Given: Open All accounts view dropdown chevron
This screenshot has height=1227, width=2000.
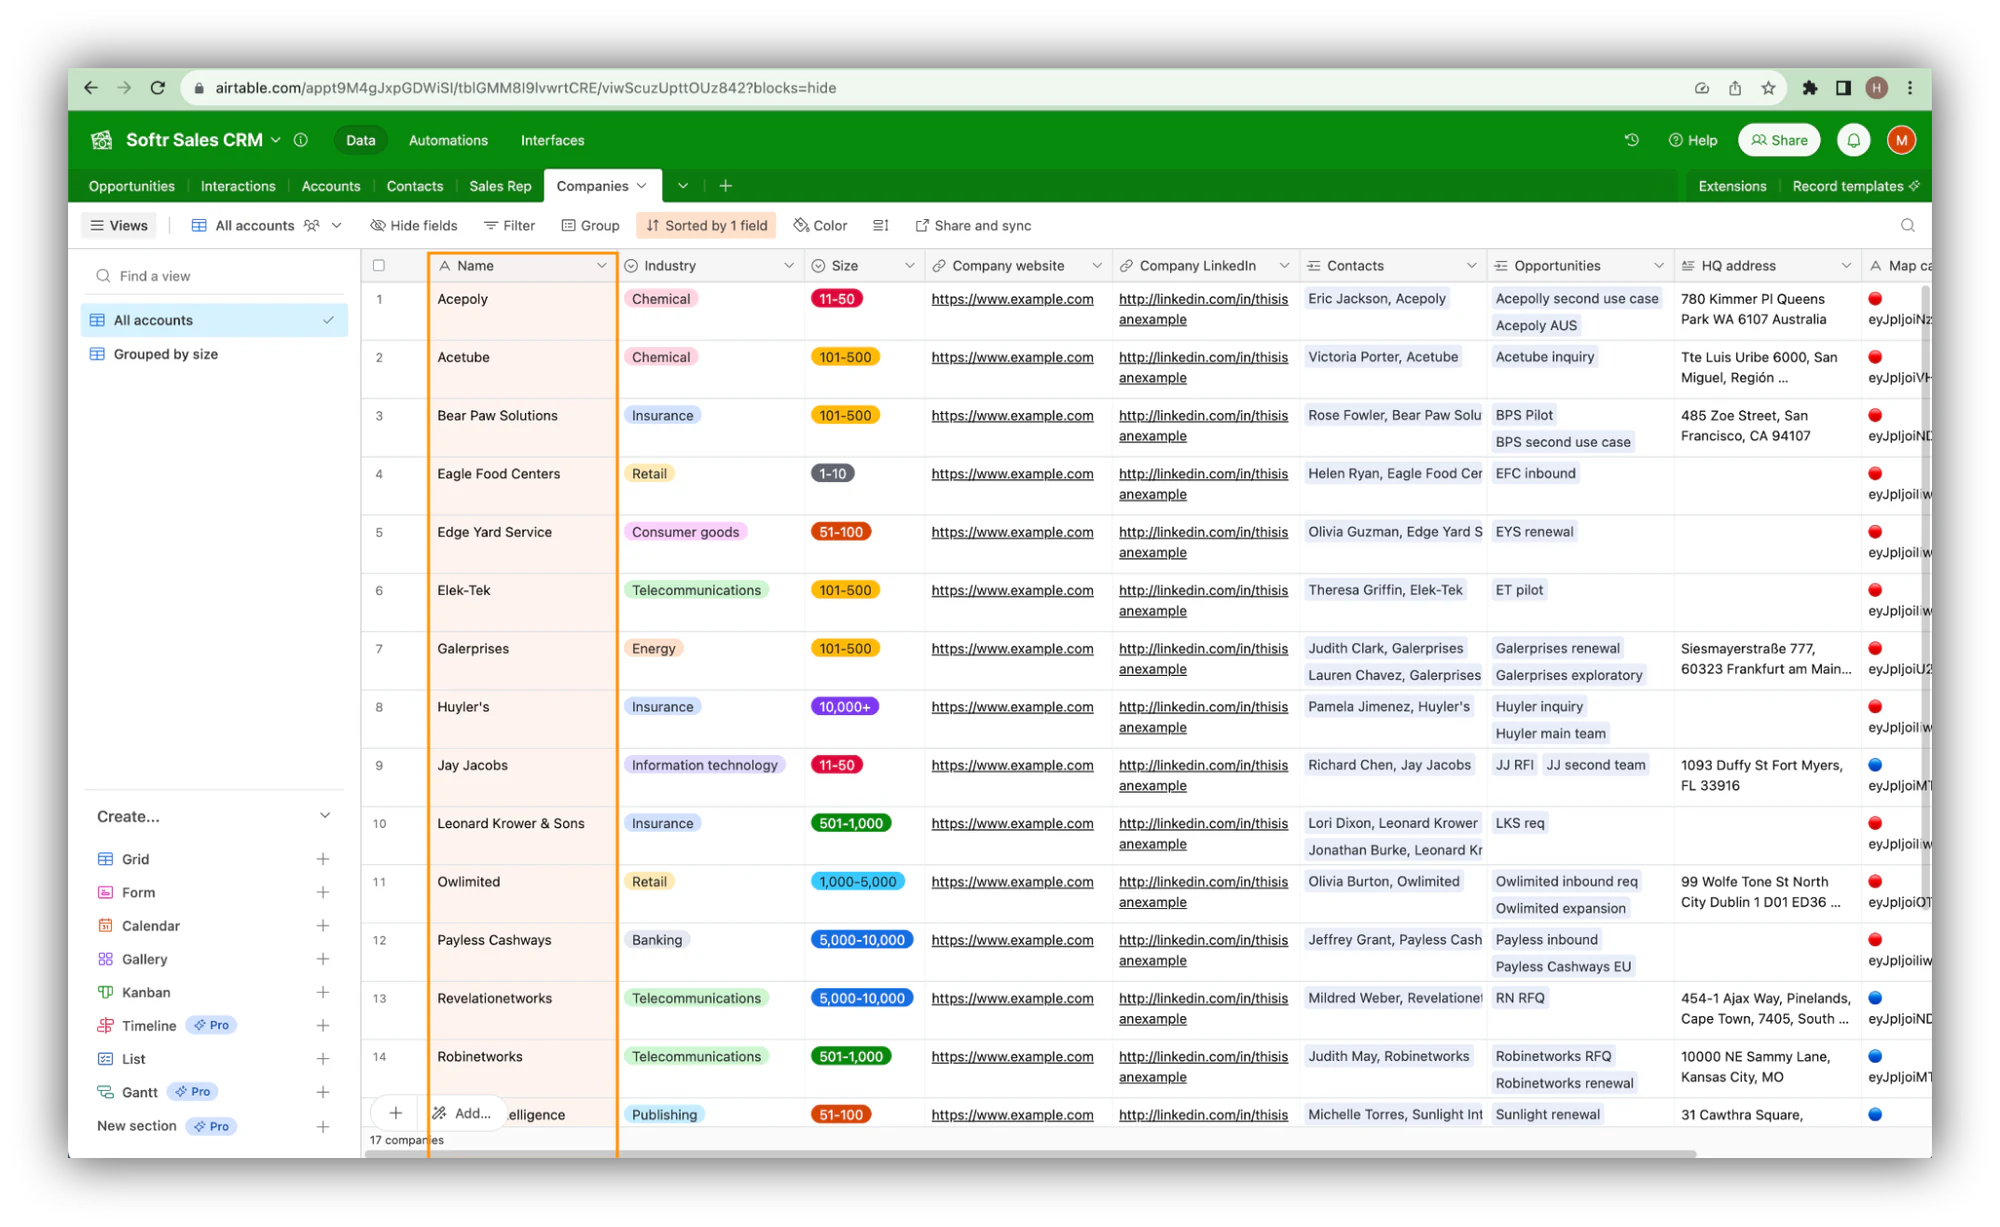Looking at the screenshot, I should pyautogui.click(x=337, y=225).
